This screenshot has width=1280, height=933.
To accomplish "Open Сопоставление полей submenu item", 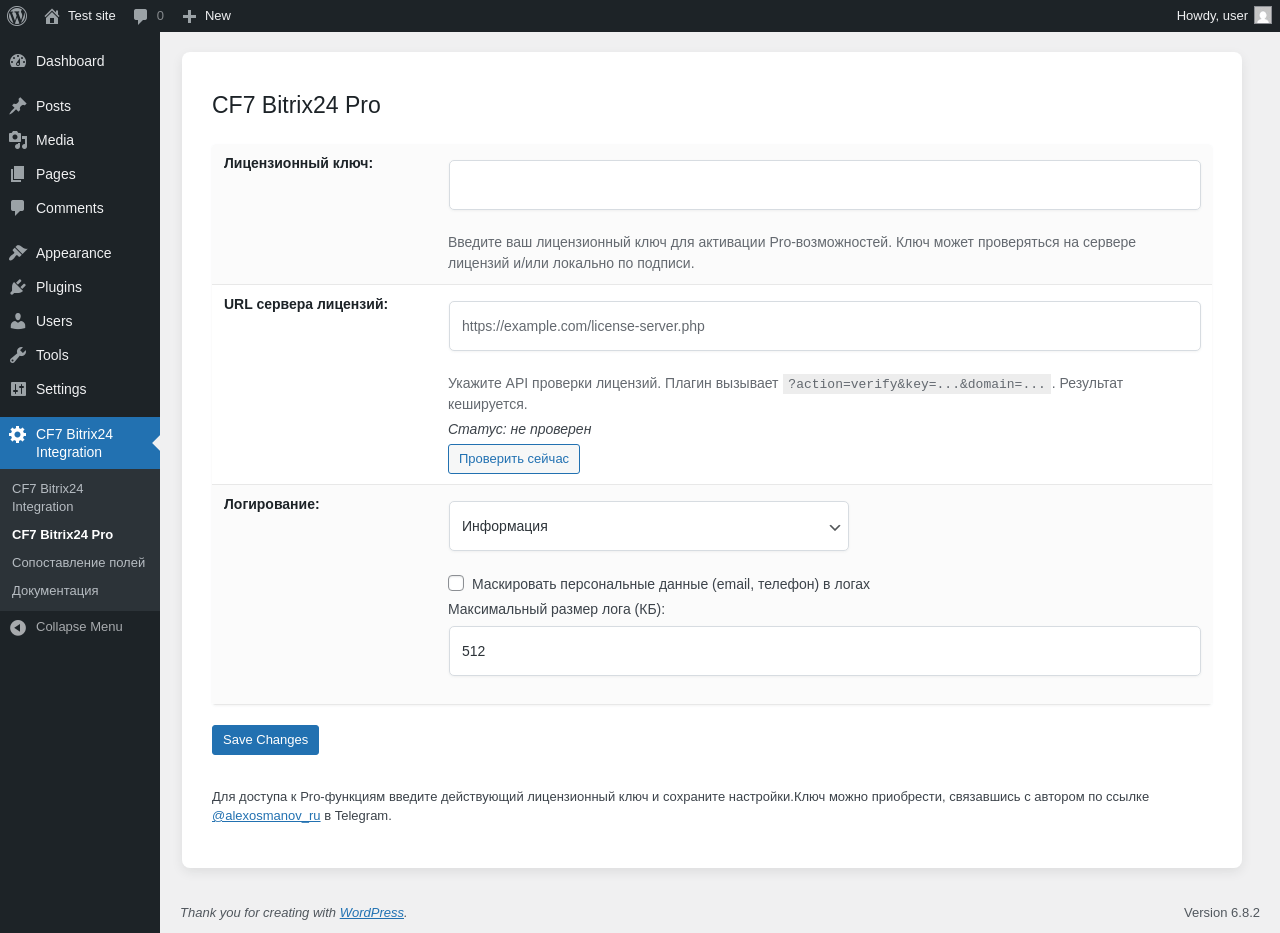I will pyautogui.click(x=78, y=563).
